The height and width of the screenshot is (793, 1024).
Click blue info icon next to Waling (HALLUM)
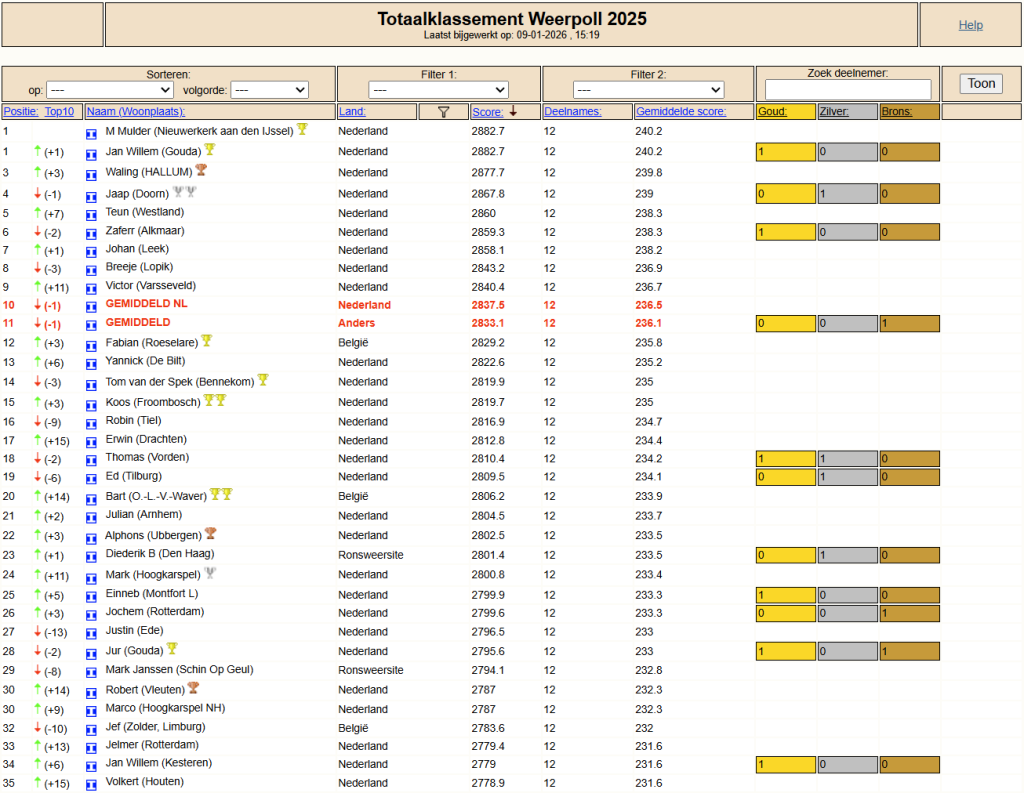click(x=91, y=175)
